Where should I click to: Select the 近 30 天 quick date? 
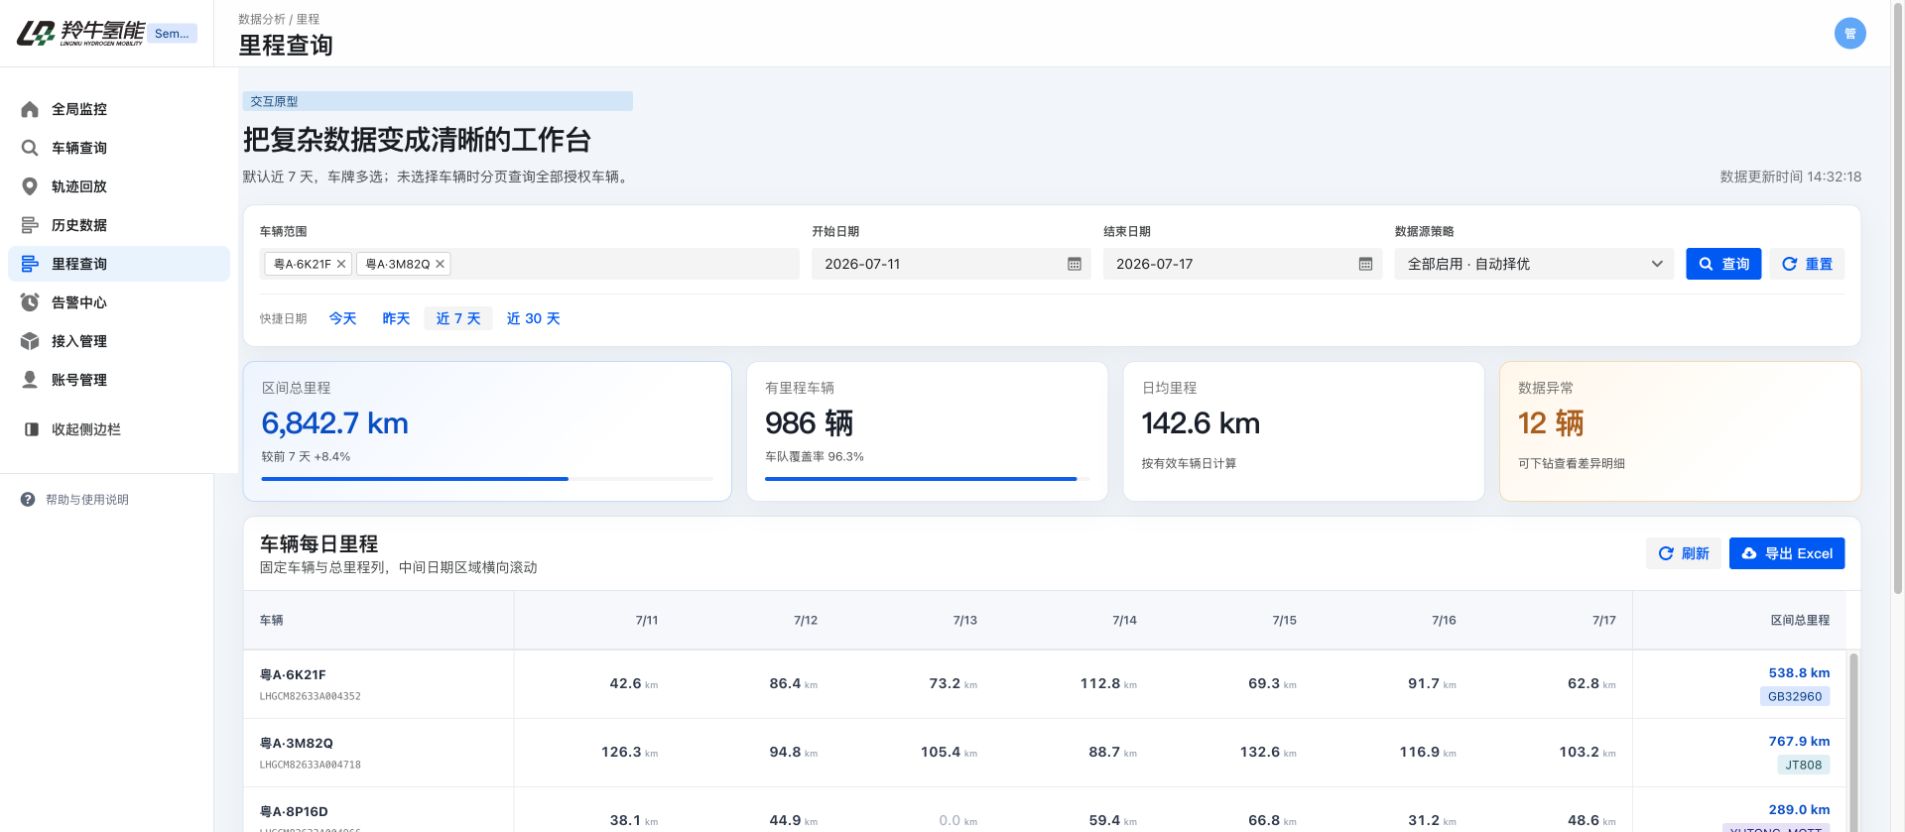point(533,318)
